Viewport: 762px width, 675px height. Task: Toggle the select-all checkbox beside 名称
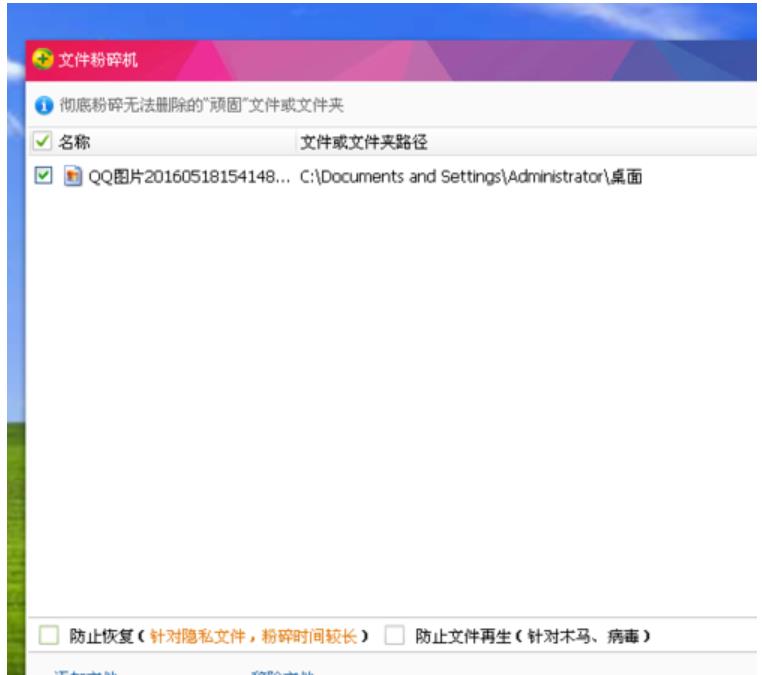coord(43,141)
